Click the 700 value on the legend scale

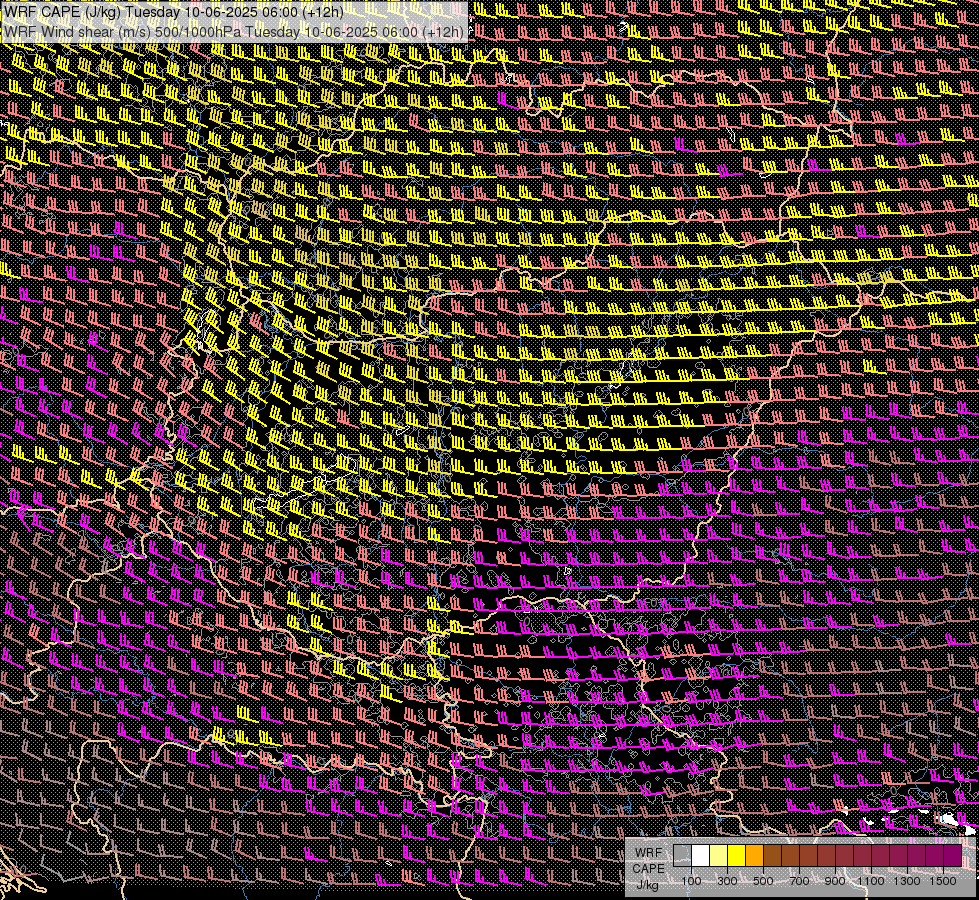coord(799,881)
